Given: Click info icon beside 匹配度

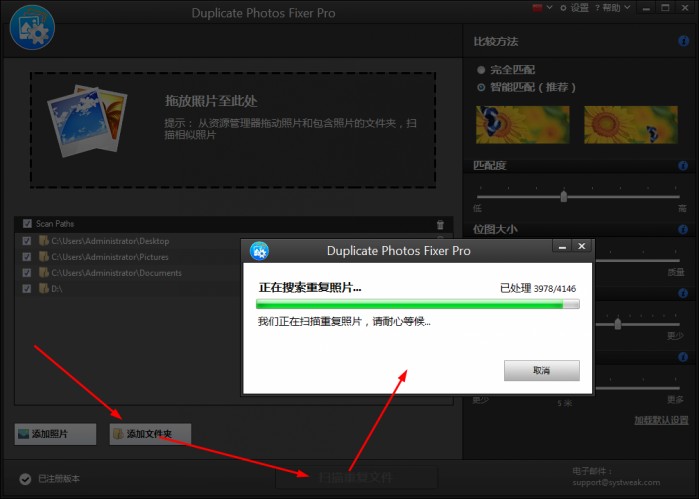Looking at the screenshot, I should click(x=683, y=165).
